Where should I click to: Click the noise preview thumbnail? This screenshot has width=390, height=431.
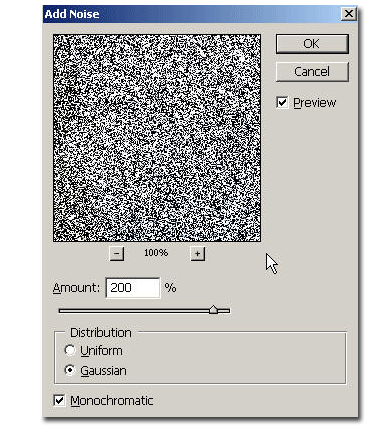pos(157,138)
